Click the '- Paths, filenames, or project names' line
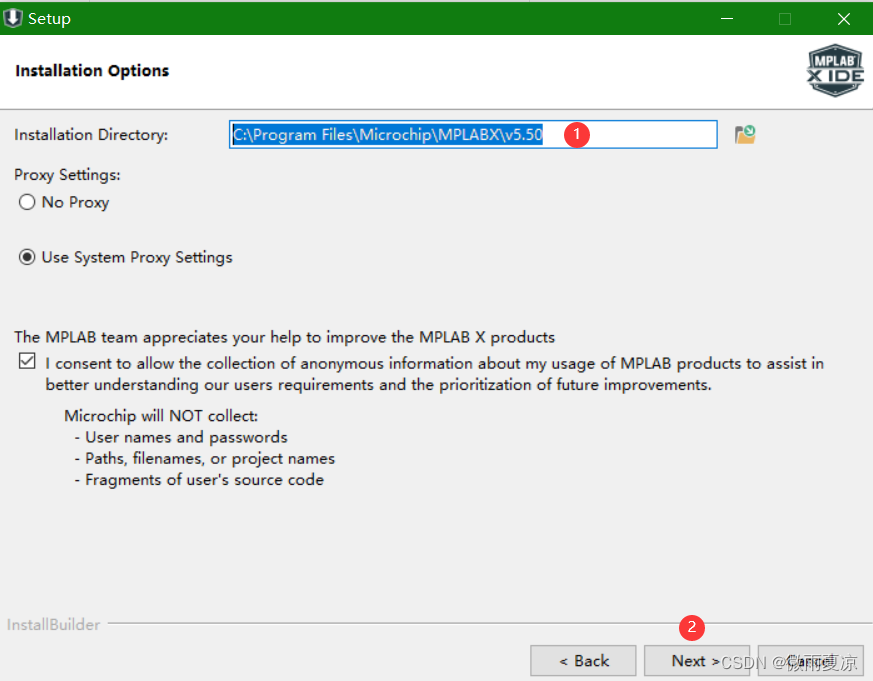873x681 pixels. point(204,458)
